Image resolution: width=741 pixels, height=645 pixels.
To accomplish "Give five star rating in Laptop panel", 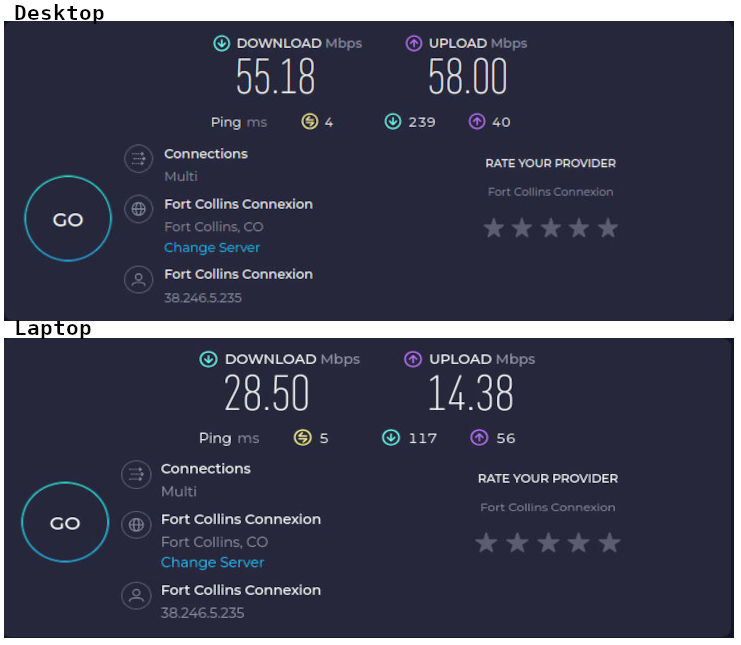I will 610,543.
